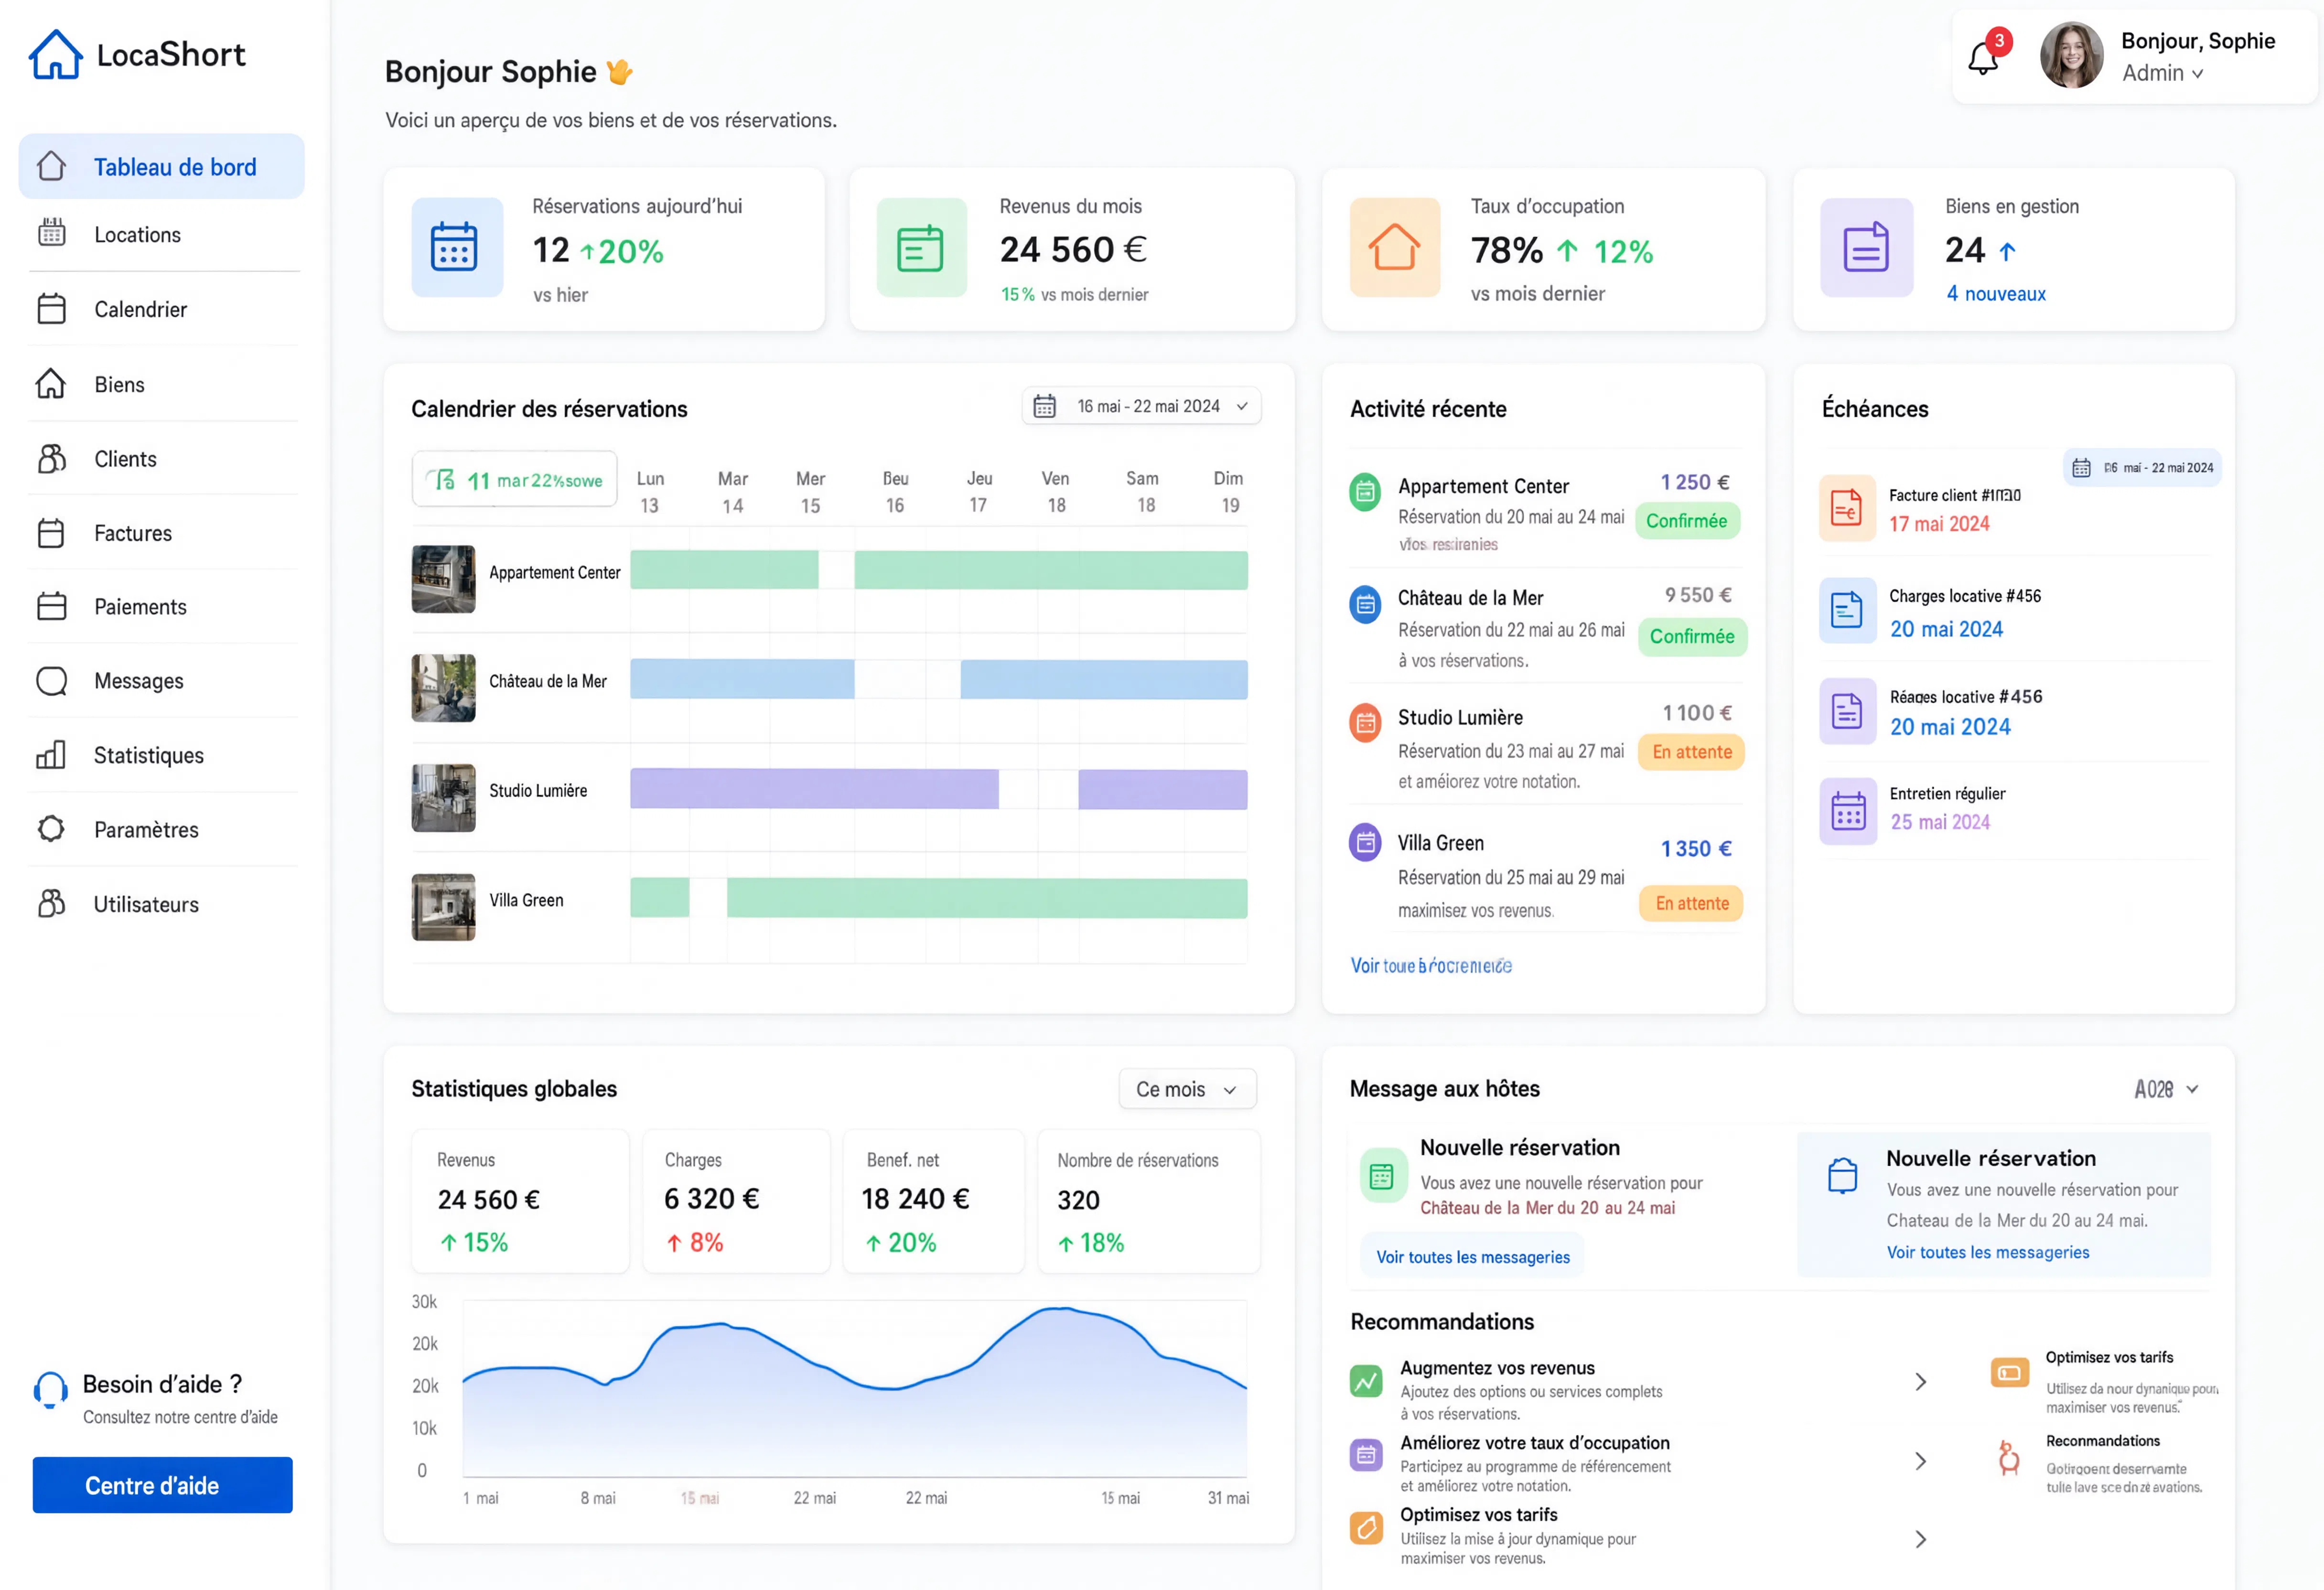Click the Benef. net 18 240 € card
This screenshot has height=1590, width=2324.
point(933,1201)
